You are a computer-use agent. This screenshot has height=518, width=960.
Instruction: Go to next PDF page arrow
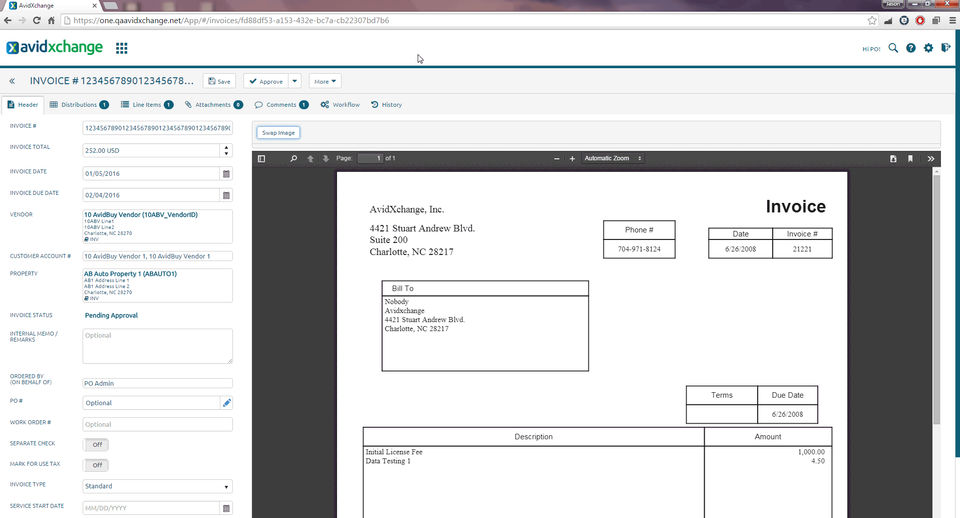click(326, 159)
